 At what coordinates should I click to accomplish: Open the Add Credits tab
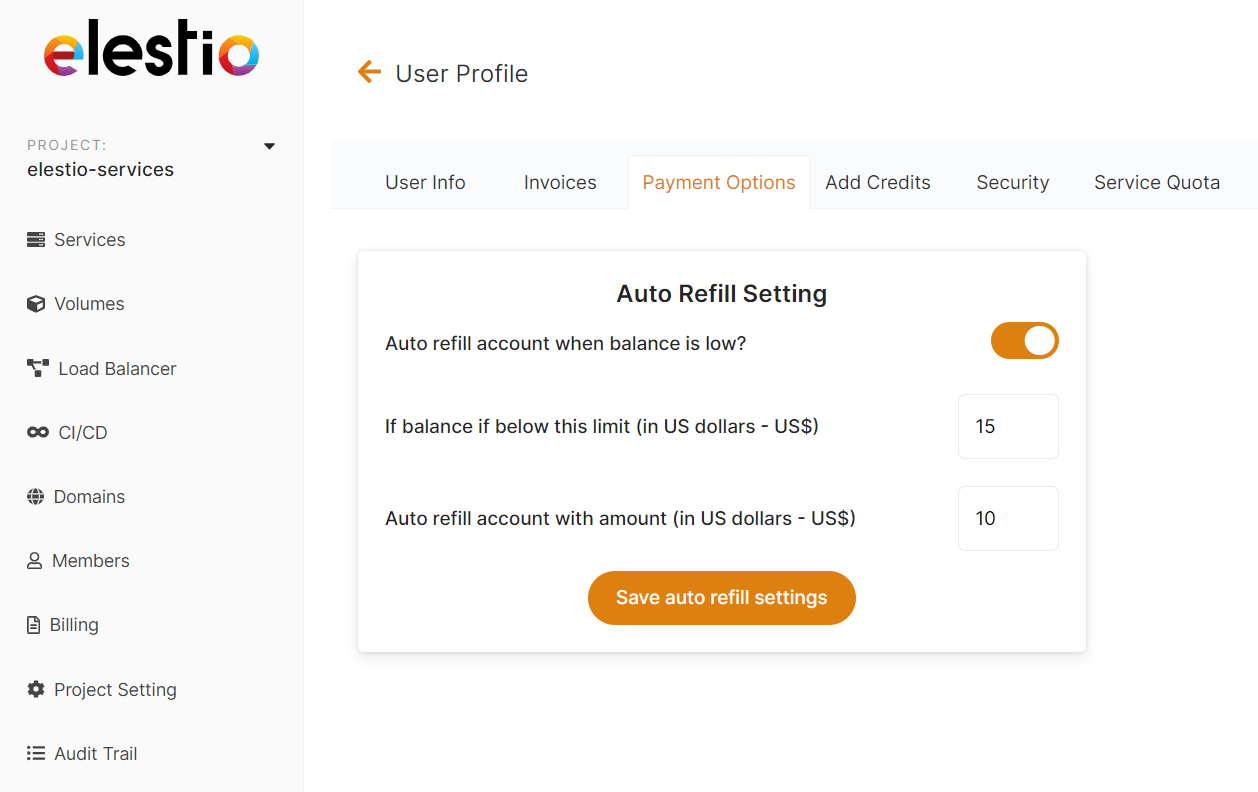[x=878, y=183]
